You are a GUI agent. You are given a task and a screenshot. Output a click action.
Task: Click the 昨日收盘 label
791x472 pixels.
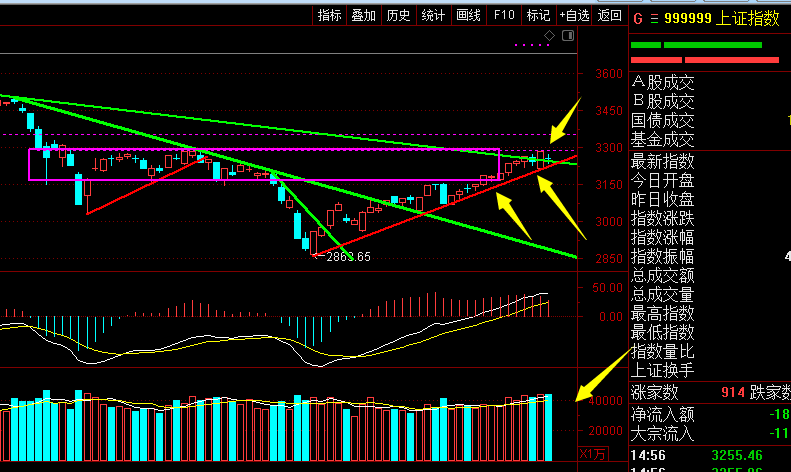[662, 199]
